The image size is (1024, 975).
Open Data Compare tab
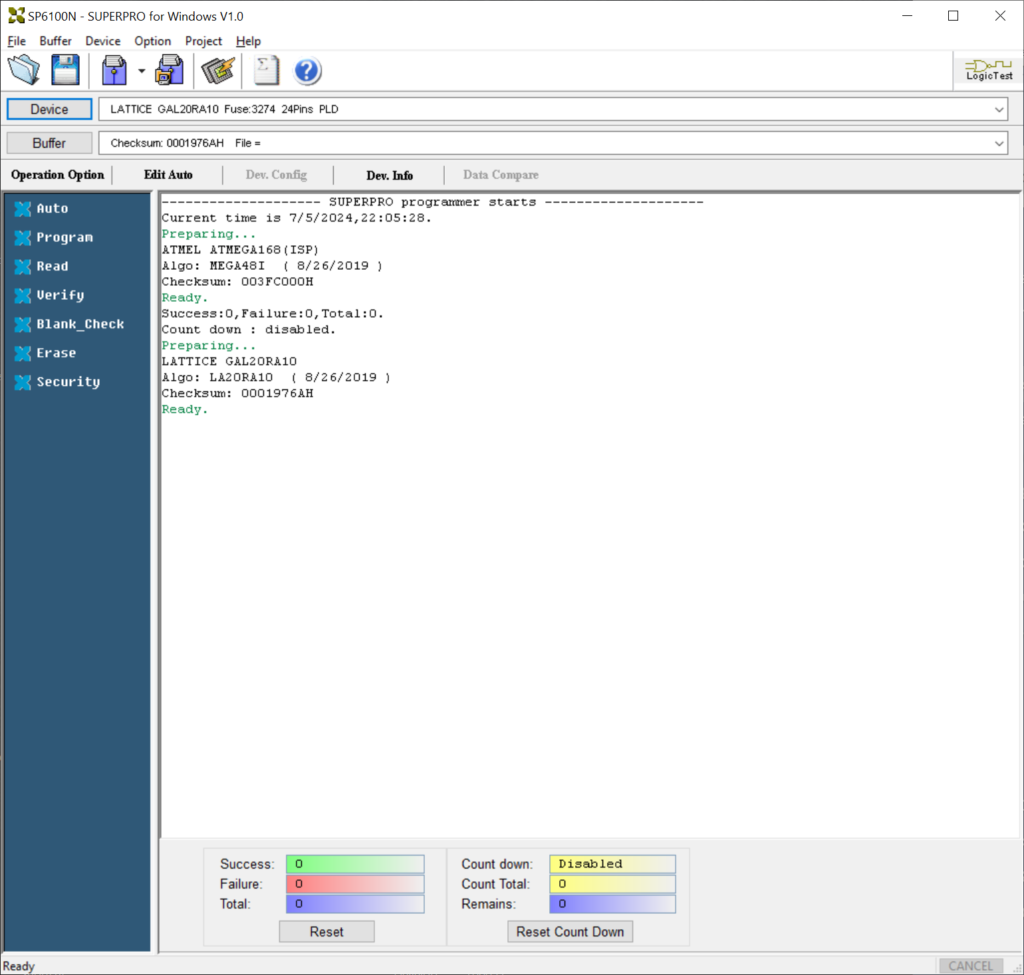[x=501, y=174]
